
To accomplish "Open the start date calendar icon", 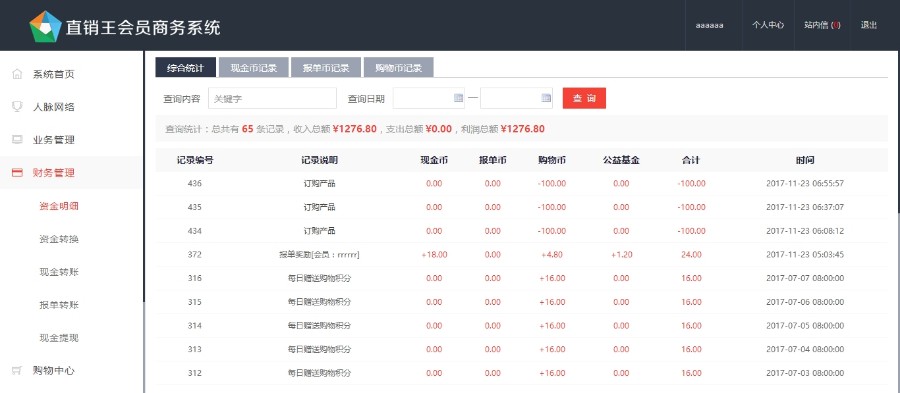I will [x=458, y=98].
